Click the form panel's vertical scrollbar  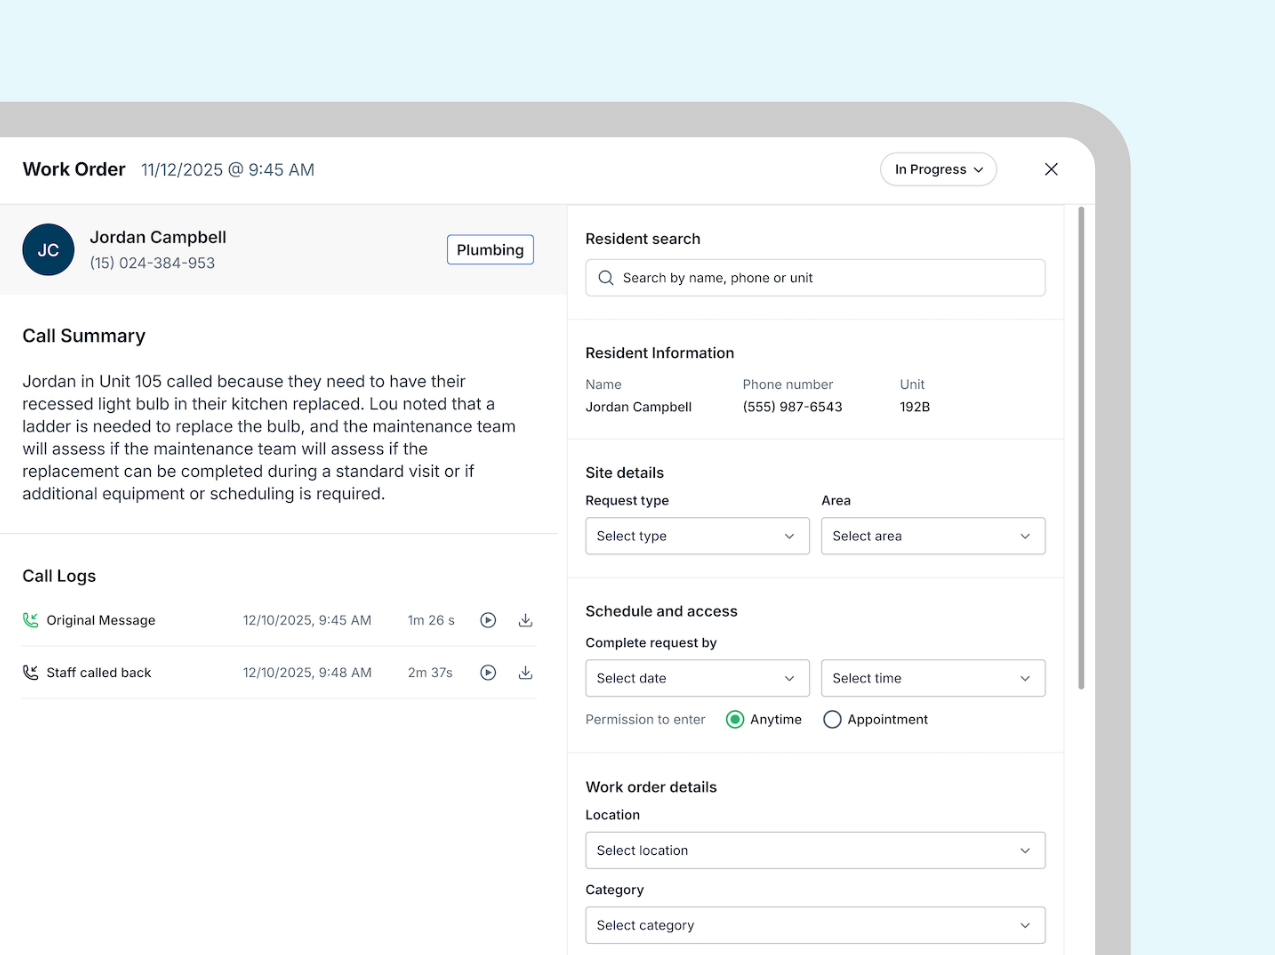tap(1081, 448)
